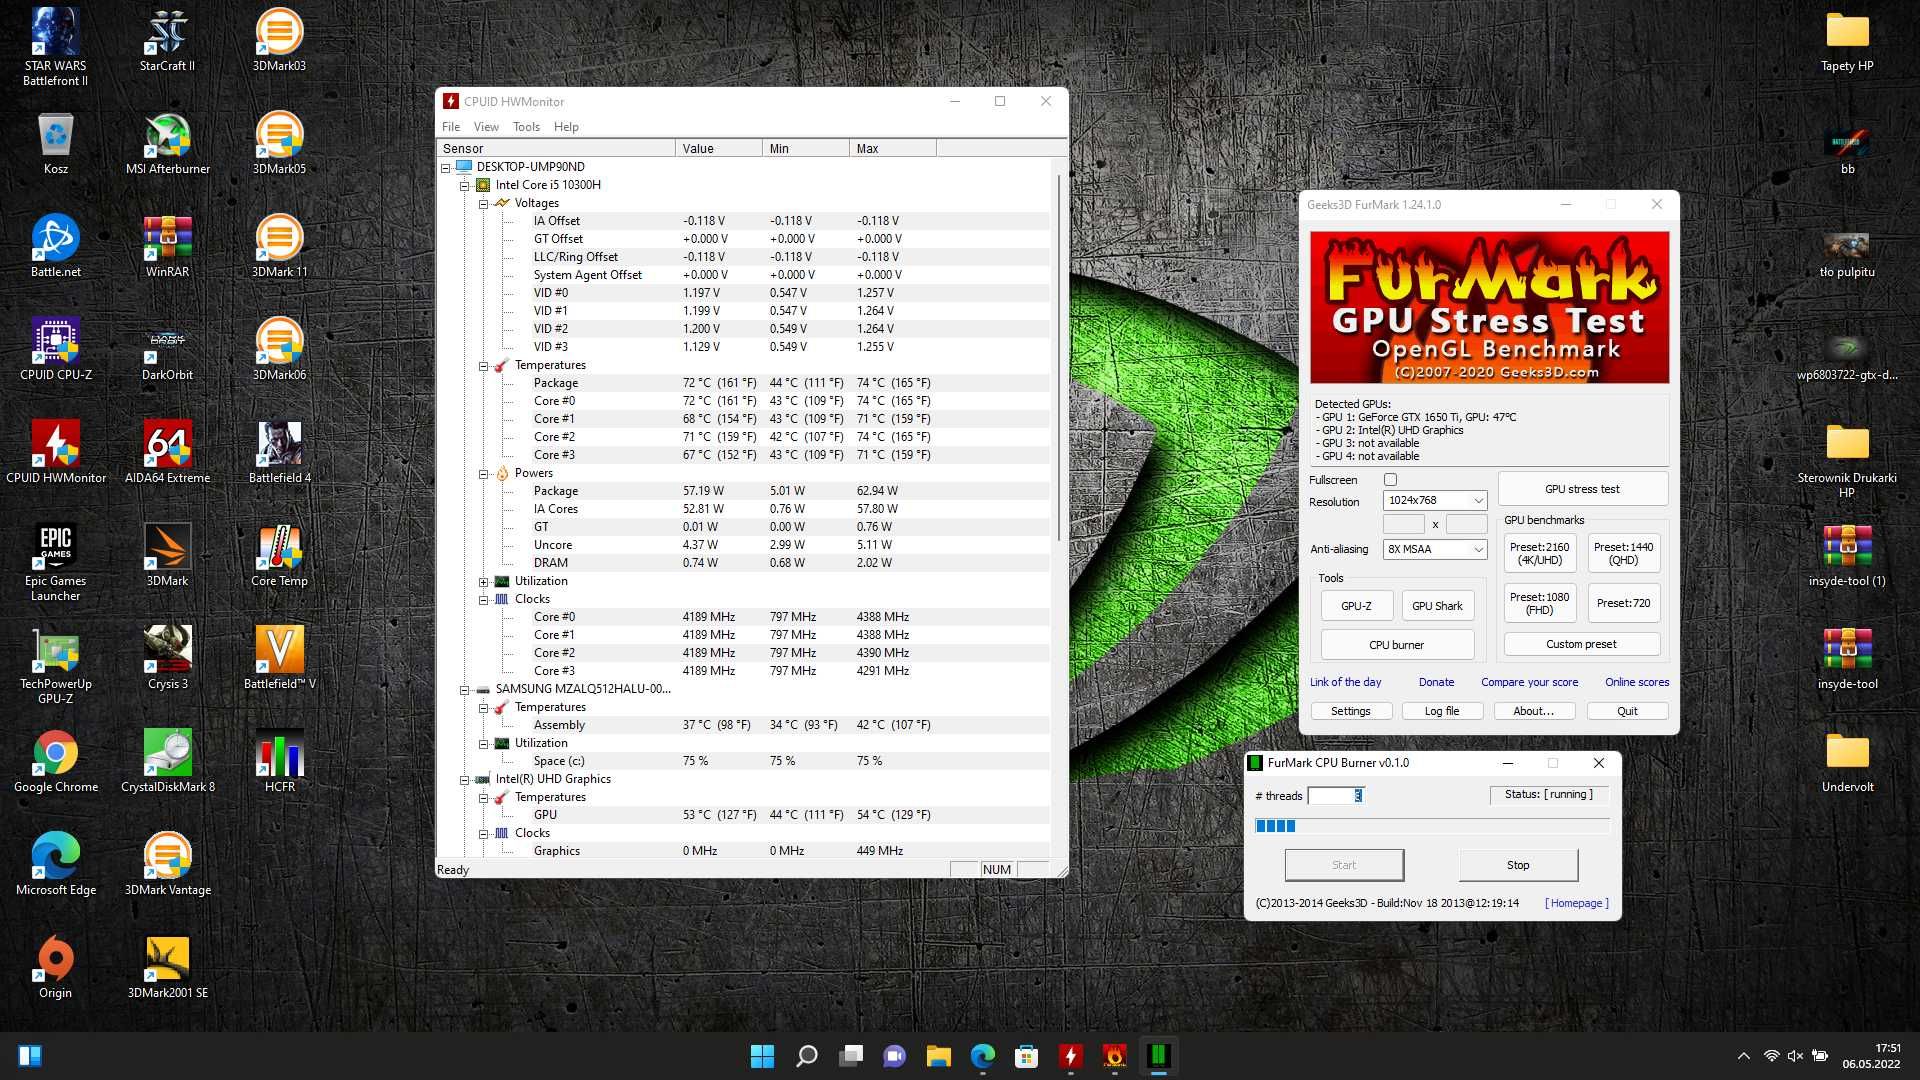The image size is (1920, 1080).
Task: Select the WinRAR desktop icon
Action: pyautogui.click(x=167, y=246)
